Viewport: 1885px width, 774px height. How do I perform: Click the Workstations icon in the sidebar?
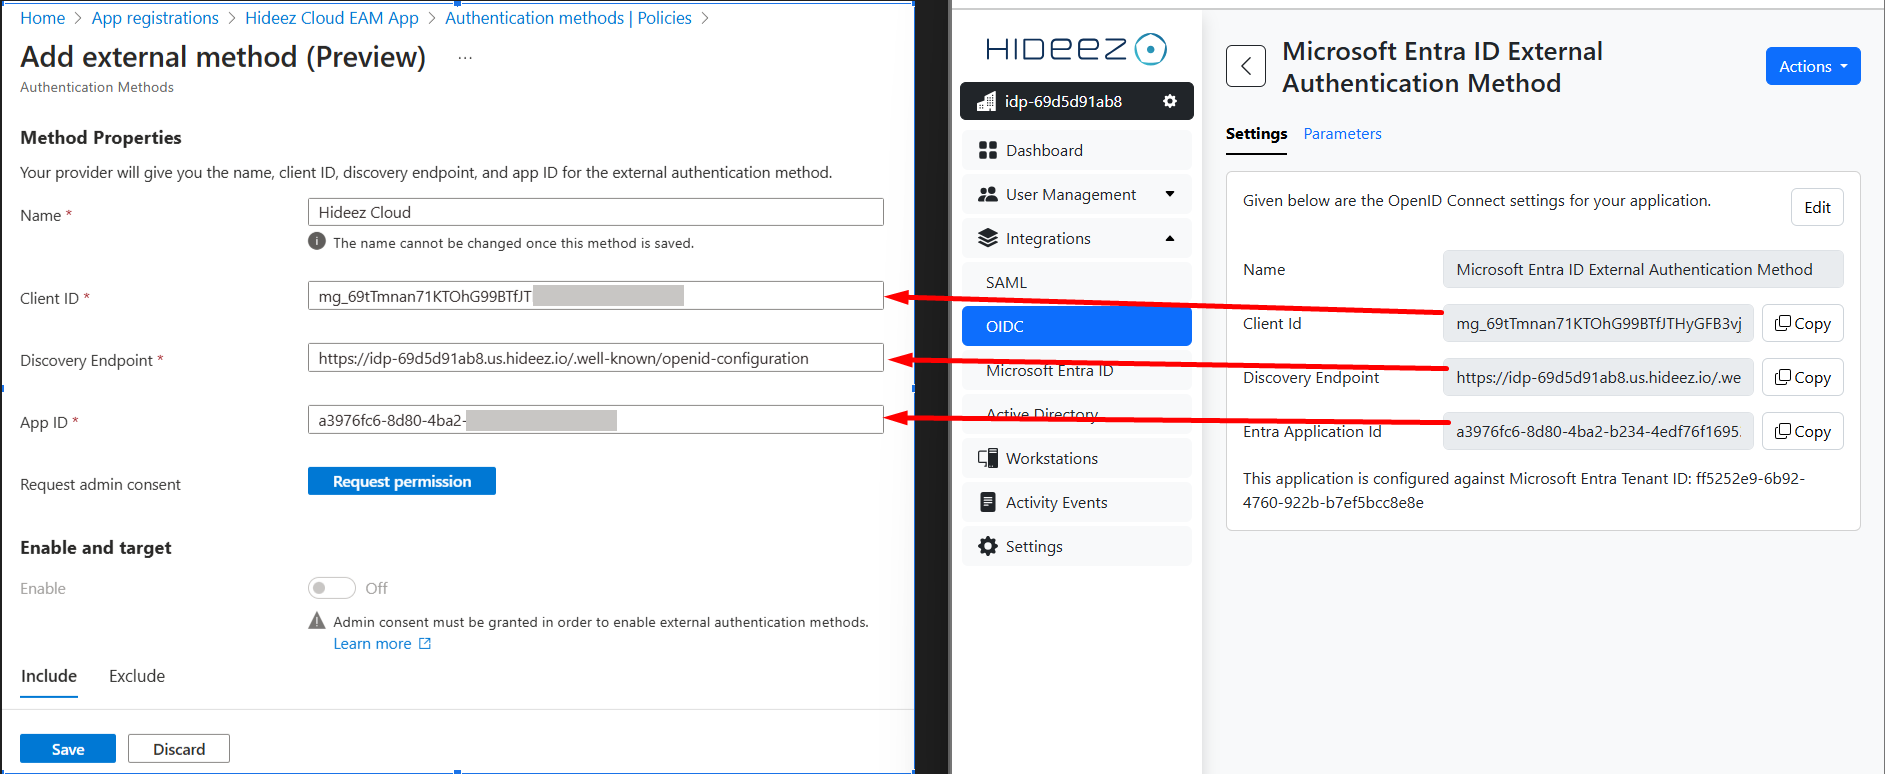pyautogui.click(x=987, y=458)
